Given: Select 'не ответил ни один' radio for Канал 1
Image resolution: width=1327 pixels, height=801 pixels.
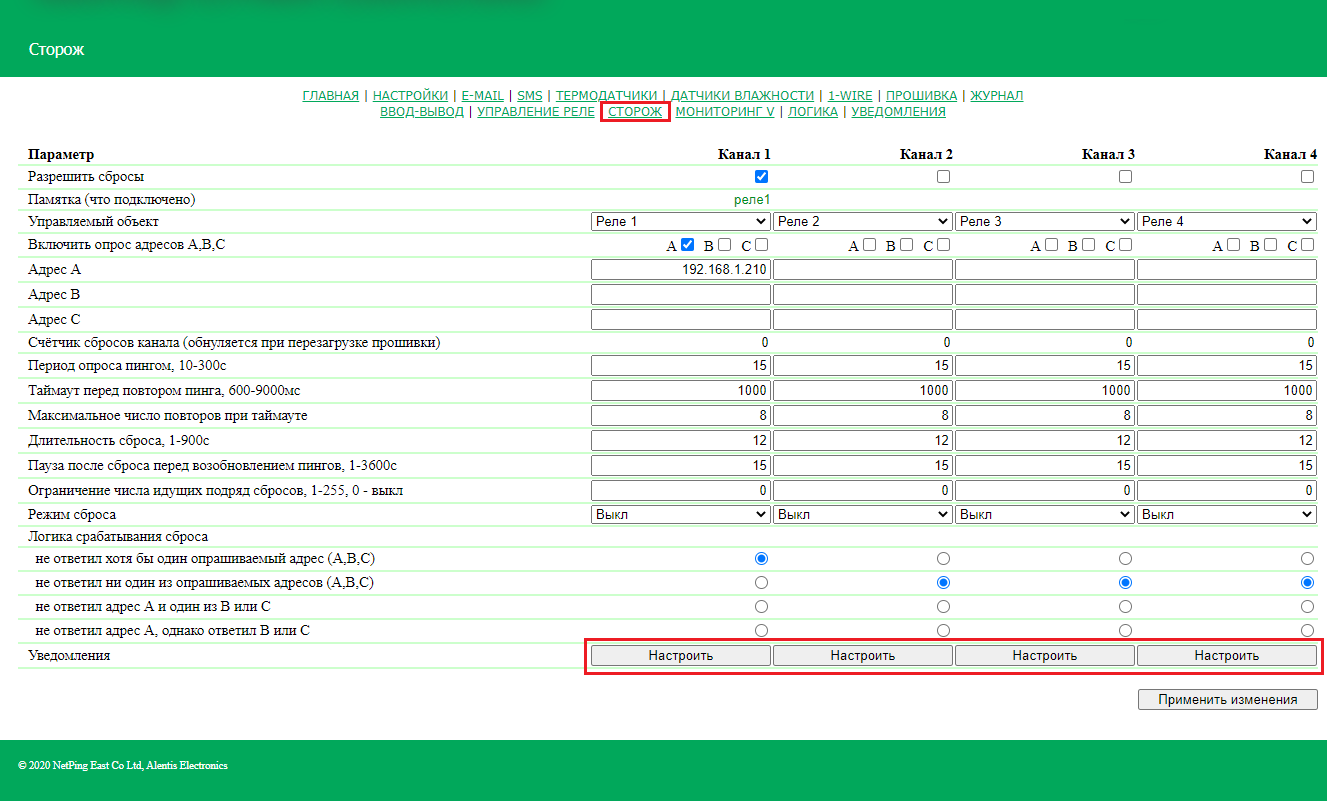Looking at the screenshot, I should click(761, 582).
